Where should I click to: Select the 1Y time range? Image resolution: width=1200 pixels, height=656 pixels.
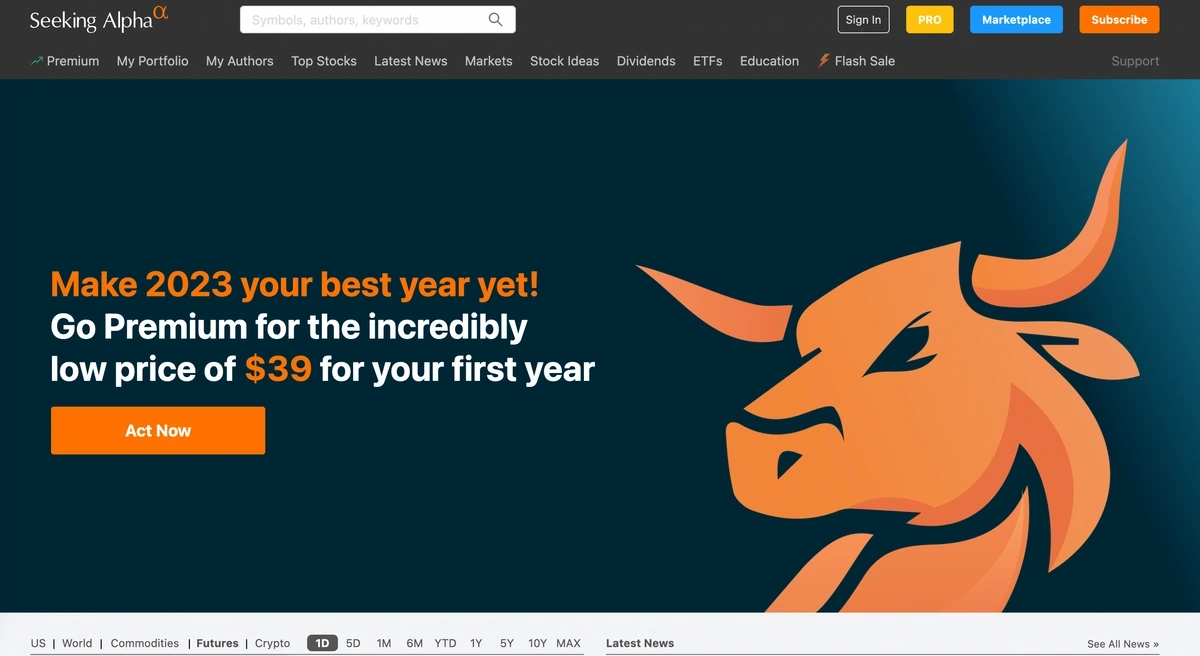(x=476, y=644)
